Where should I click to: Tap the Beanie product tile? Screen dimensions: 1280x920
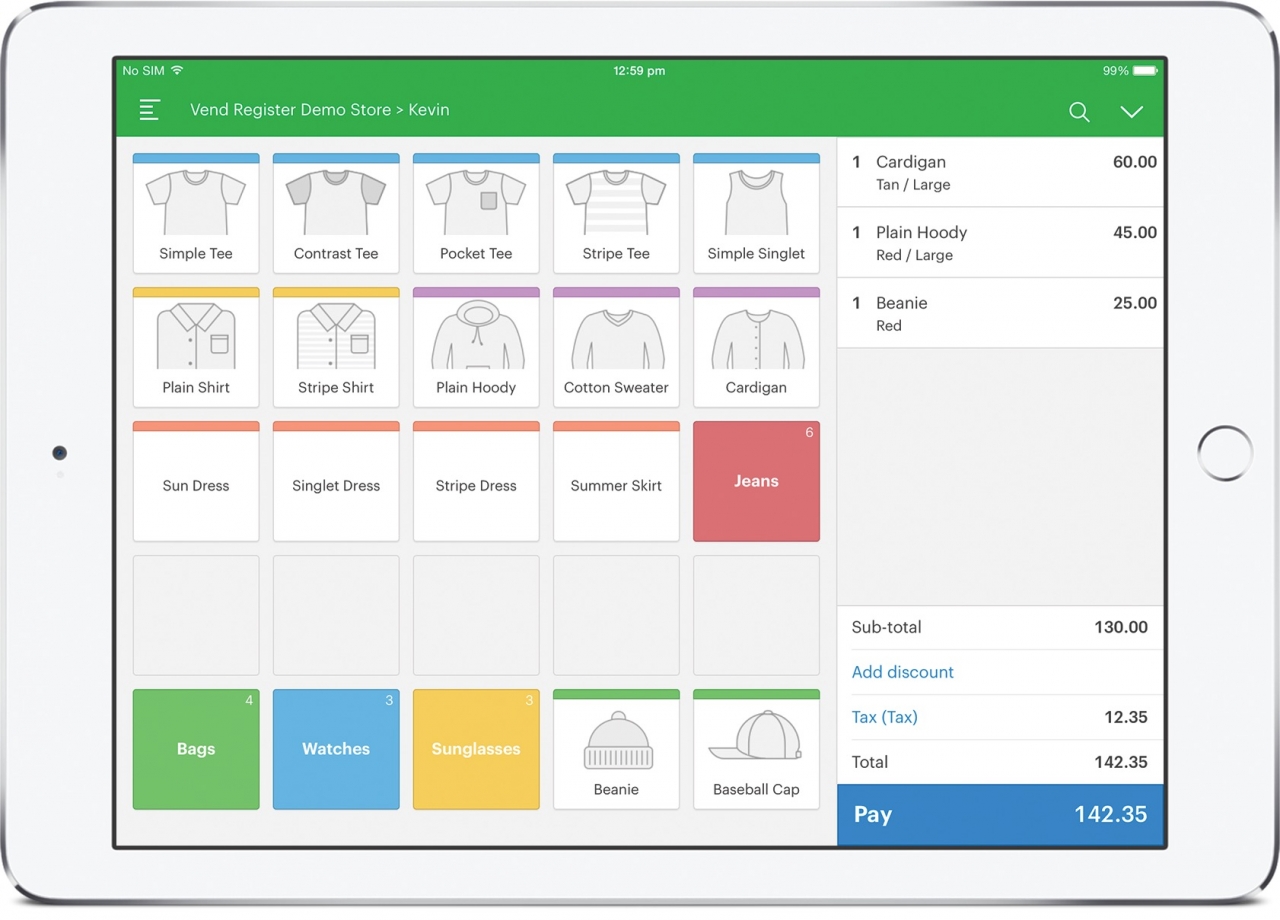(616, 750)
